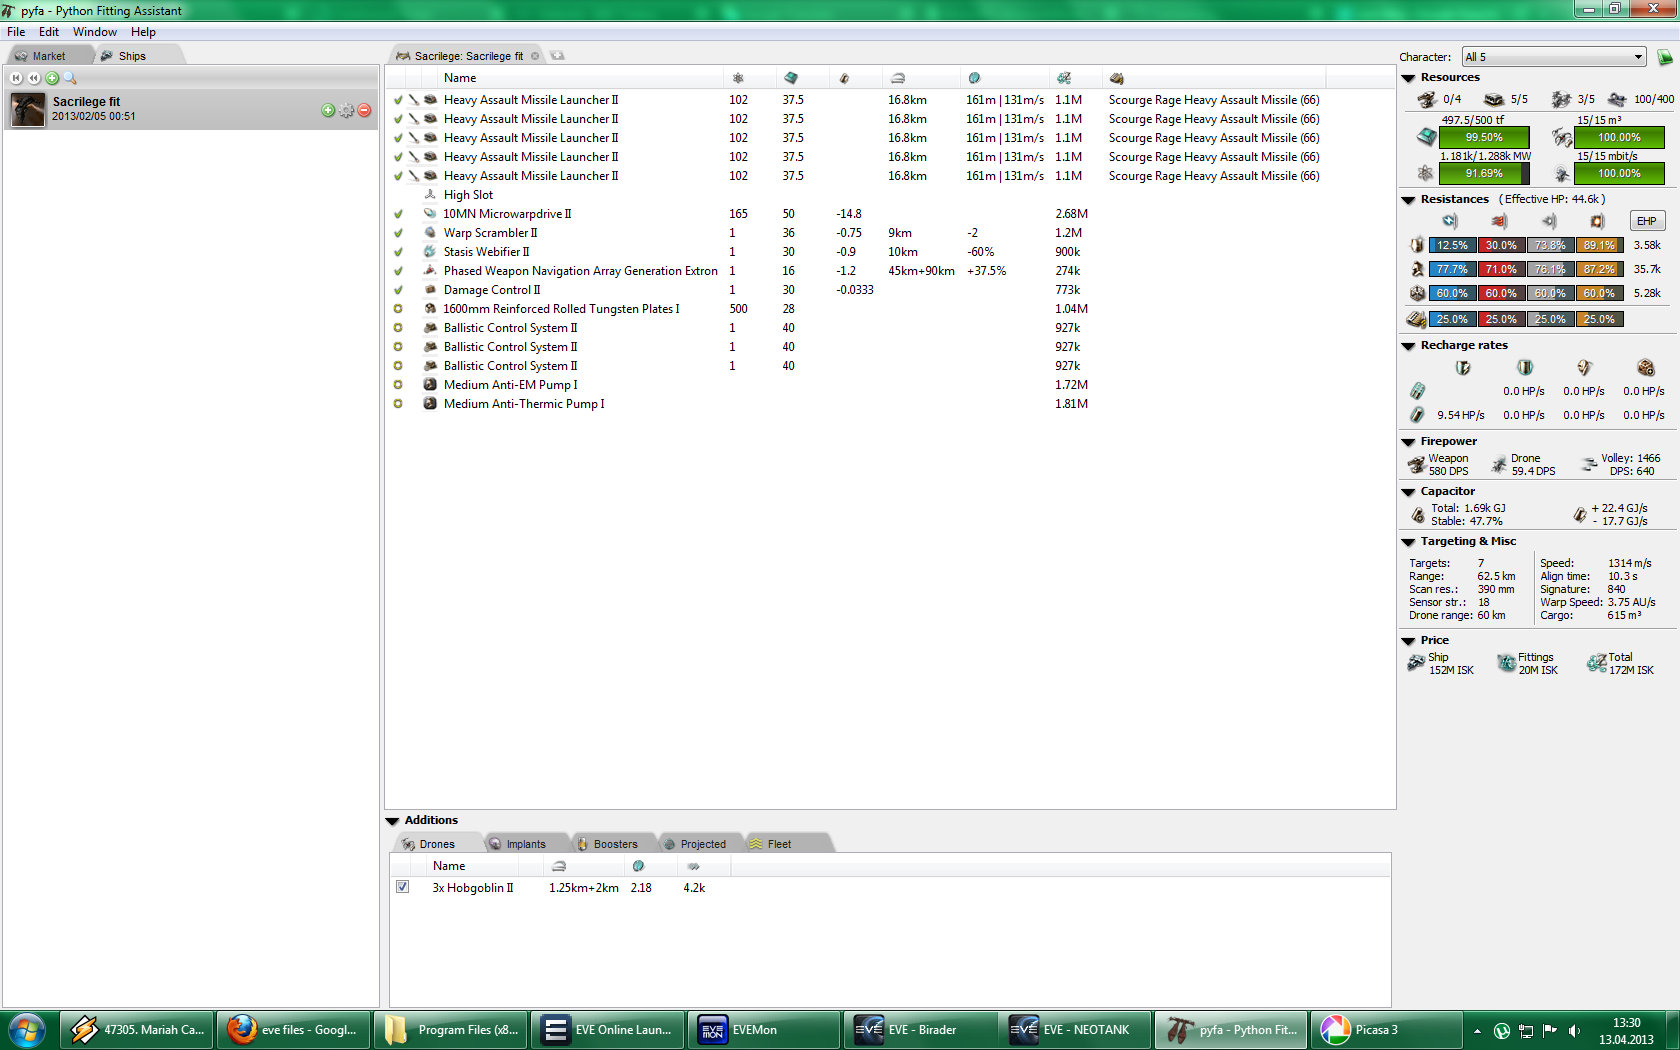Open the File menu
This screenshot has width=1680, height=1050.
[16, 32]
